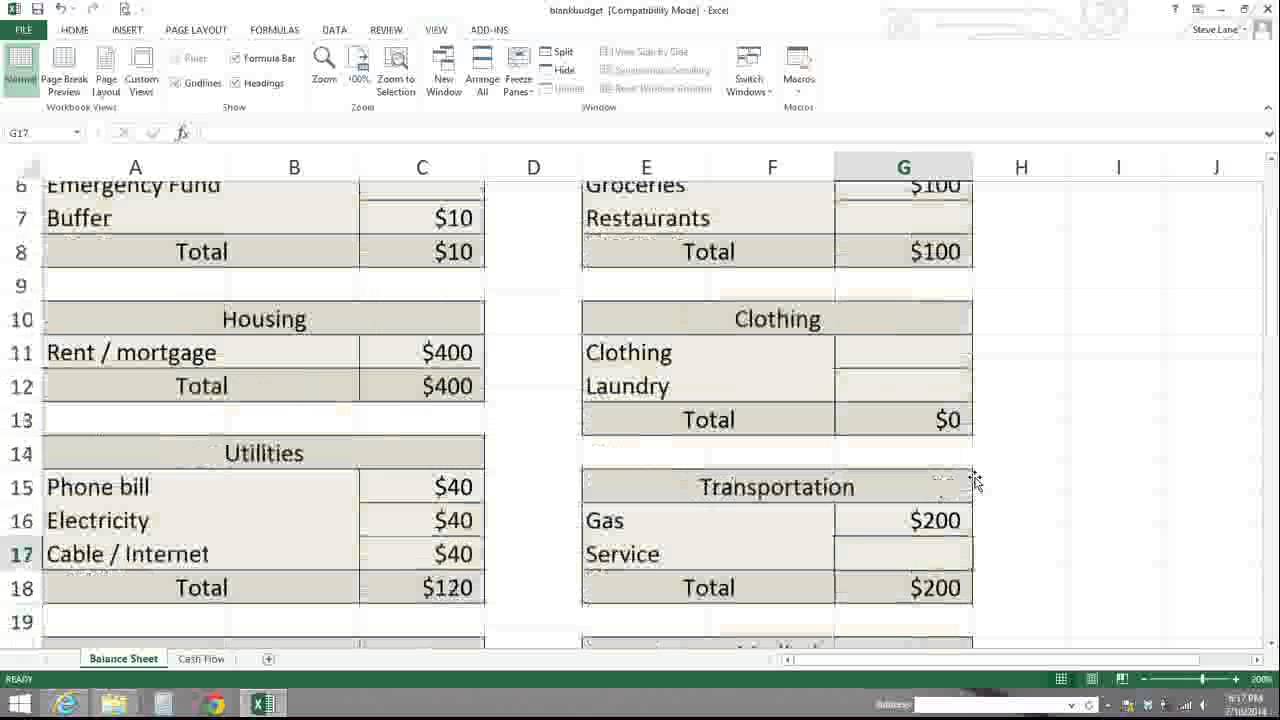Screen dimensions: 1280x720
Task: Switch to the REVIEW tab
Action: tap(386, 30)
